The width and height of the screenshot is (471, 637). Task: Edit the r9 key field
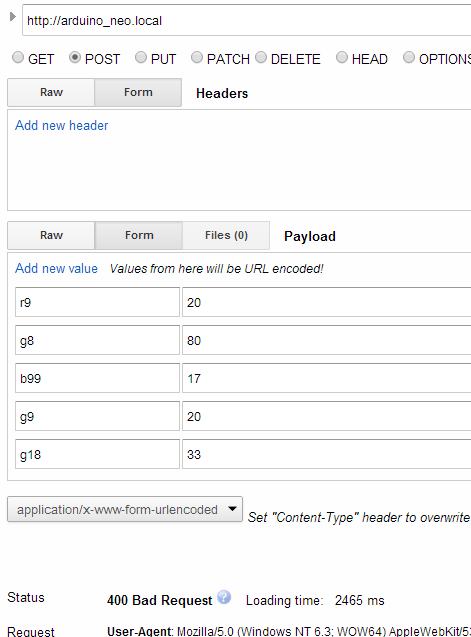(98, 302)
